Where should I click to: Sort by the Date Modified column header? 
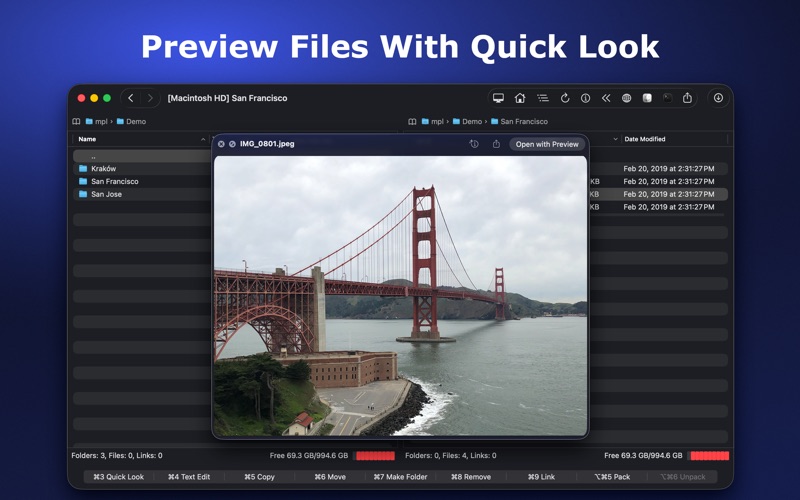tap(645, 139)
